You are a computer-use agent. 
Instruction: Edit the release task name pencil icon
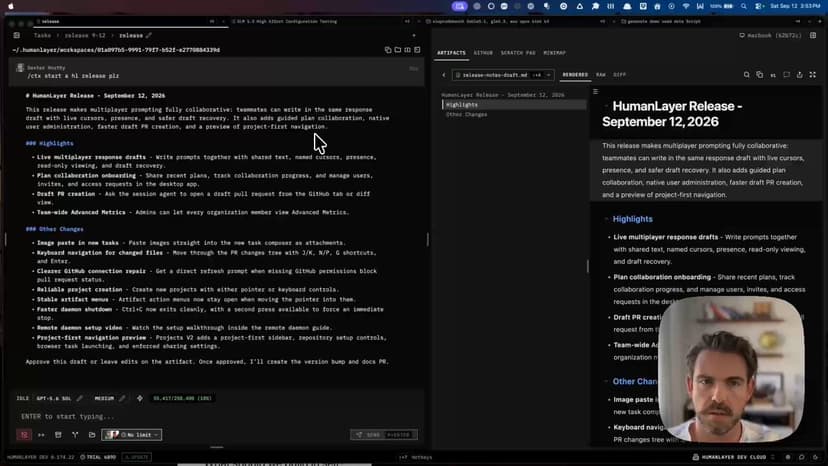[149, 35]
